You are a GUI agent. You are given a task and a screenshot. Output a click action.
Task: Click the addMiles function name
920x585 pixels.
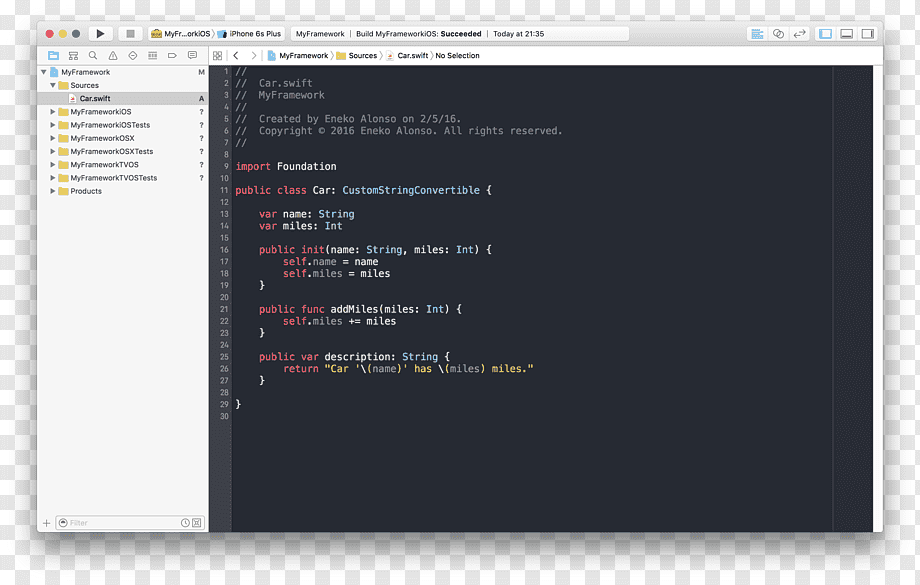(x=354, y=309)
